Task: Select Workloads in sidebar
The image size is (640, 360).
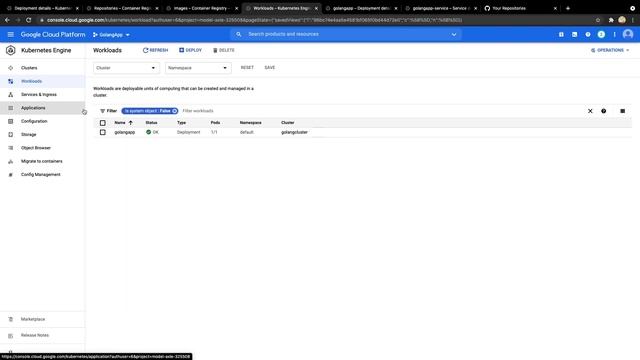Action: (42, 81)
